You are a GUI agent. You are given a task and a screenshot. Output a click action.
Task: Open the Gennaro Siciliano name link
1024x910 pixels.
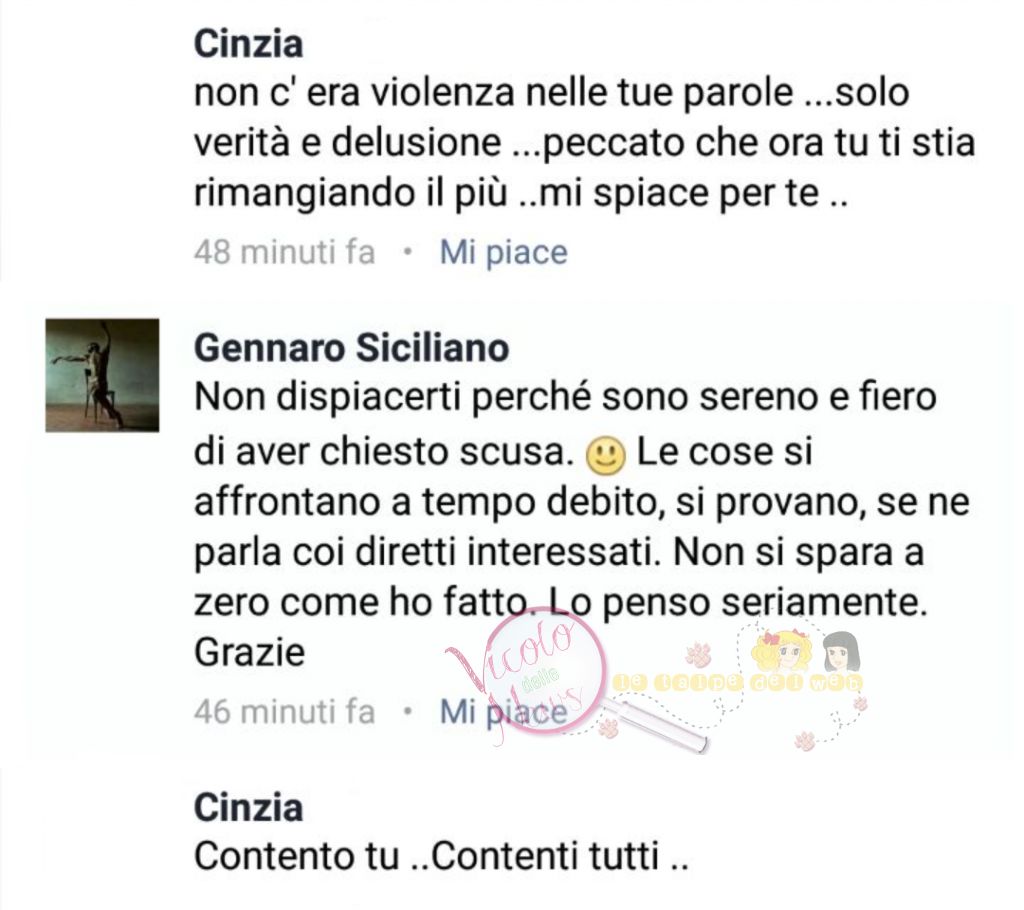coord(351,348)
